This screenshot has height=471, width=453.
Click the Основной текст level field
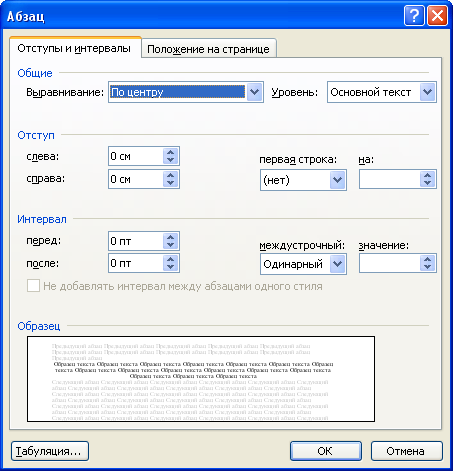tap(373, 92)
